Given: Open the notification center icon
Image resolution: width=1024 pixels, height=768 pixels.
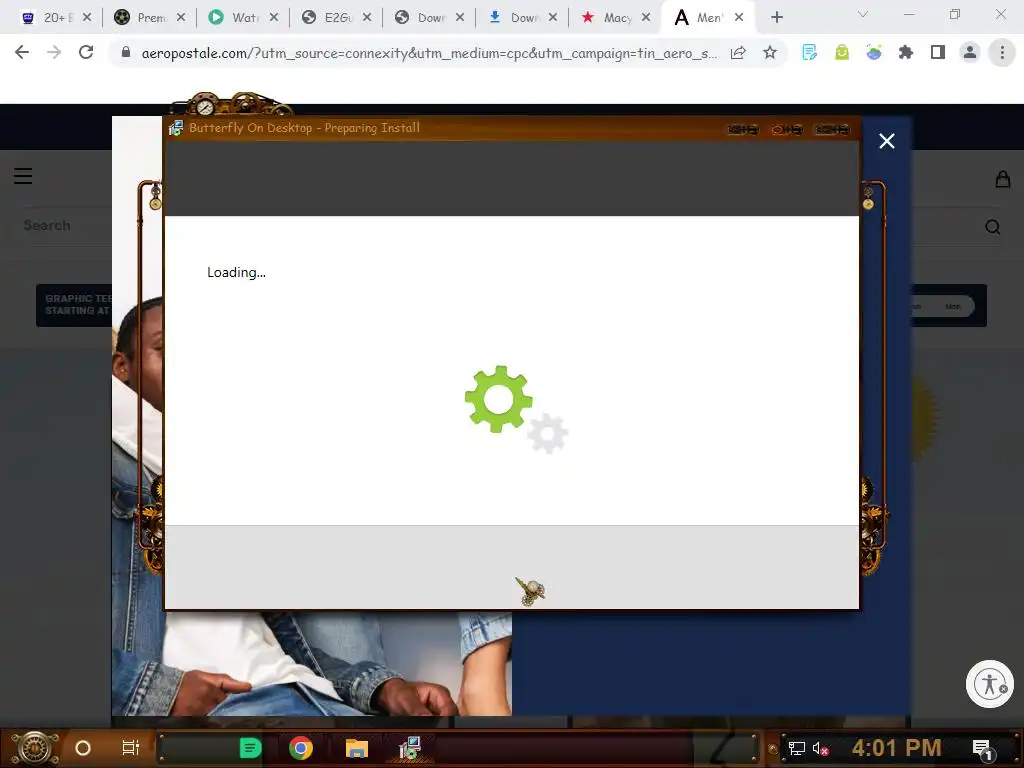Looking at the screenshot, I should tap(982, 749).
